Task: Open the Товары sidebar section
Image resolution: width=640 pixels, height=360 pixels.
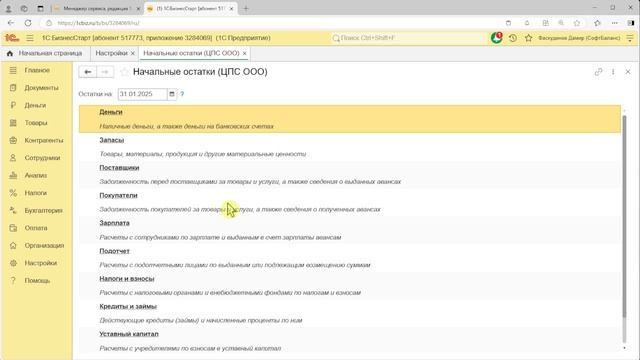Action: click(x=37, y=123)
